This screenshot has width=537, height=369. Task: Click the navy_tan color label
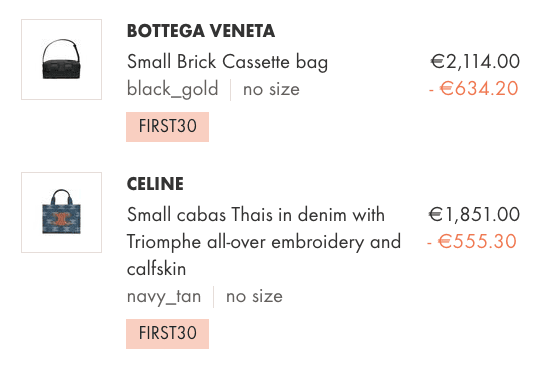pos(164,296)
